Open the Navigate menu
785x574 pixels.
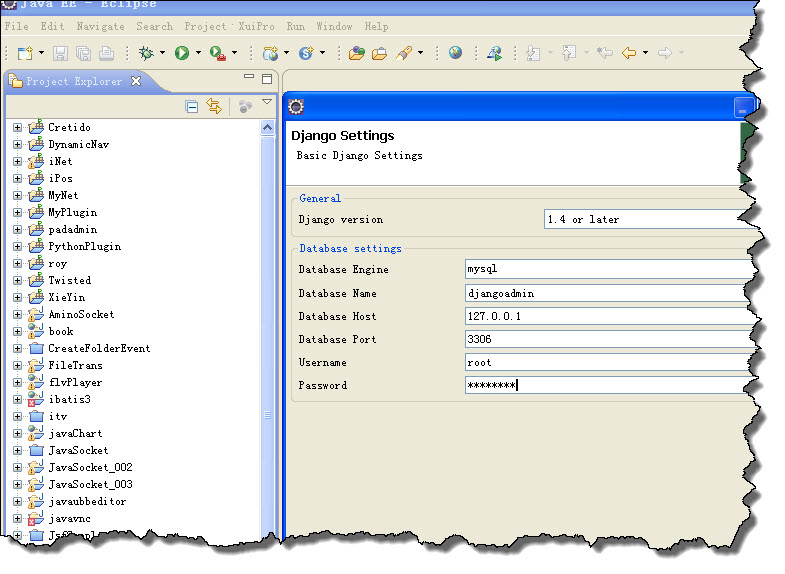[101, 26]
